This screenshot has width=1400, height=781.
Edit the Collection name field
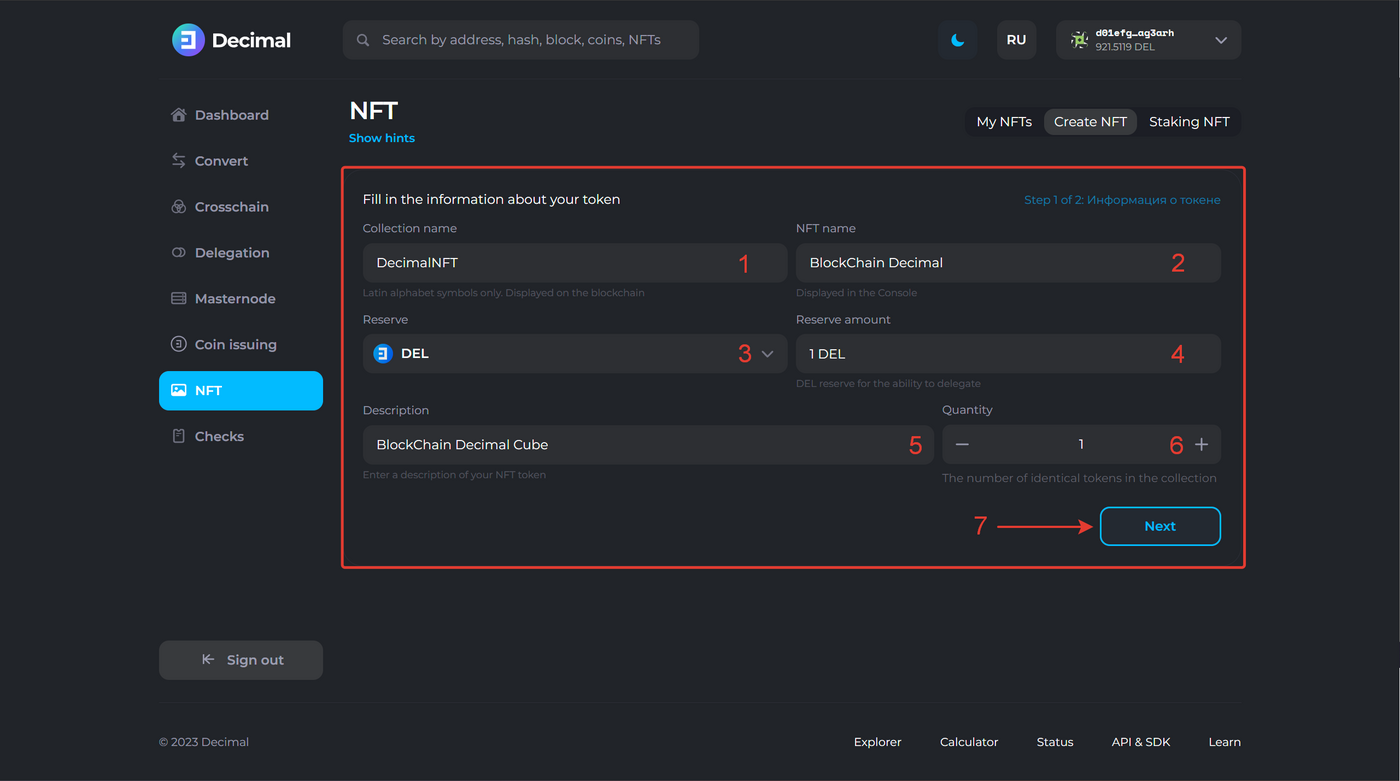coord(575,263)
